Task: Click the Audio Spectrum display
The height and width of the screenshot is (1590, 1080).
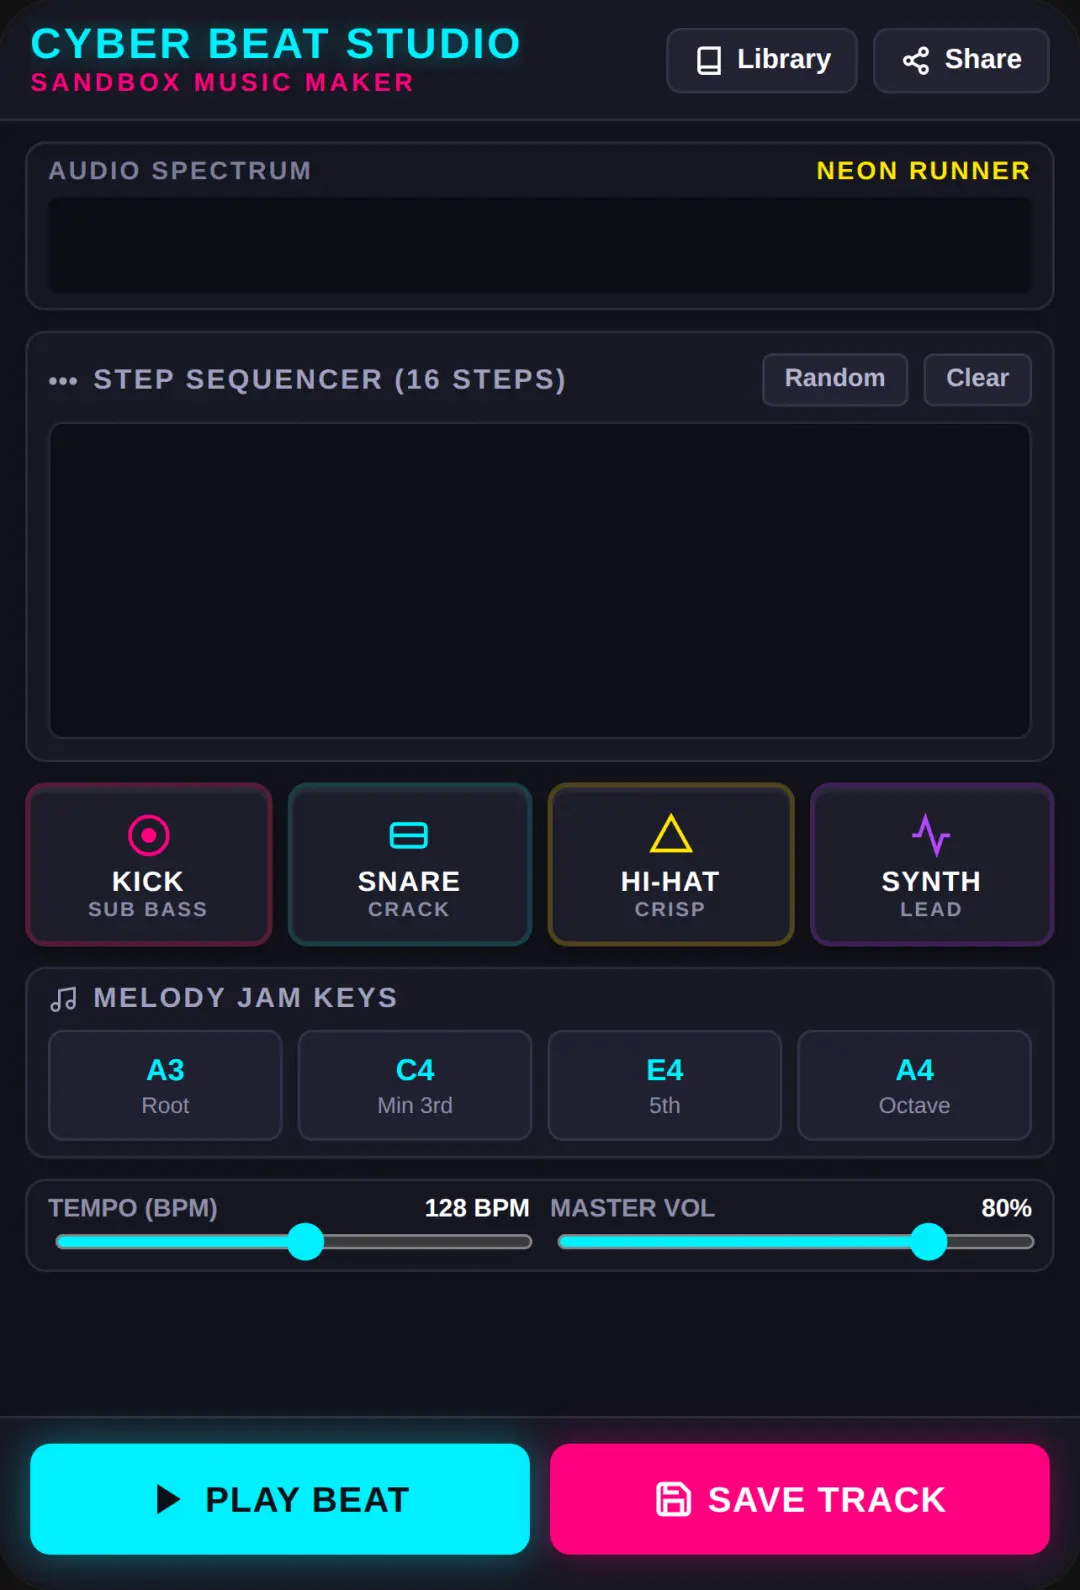Action: tap(540, 245)
